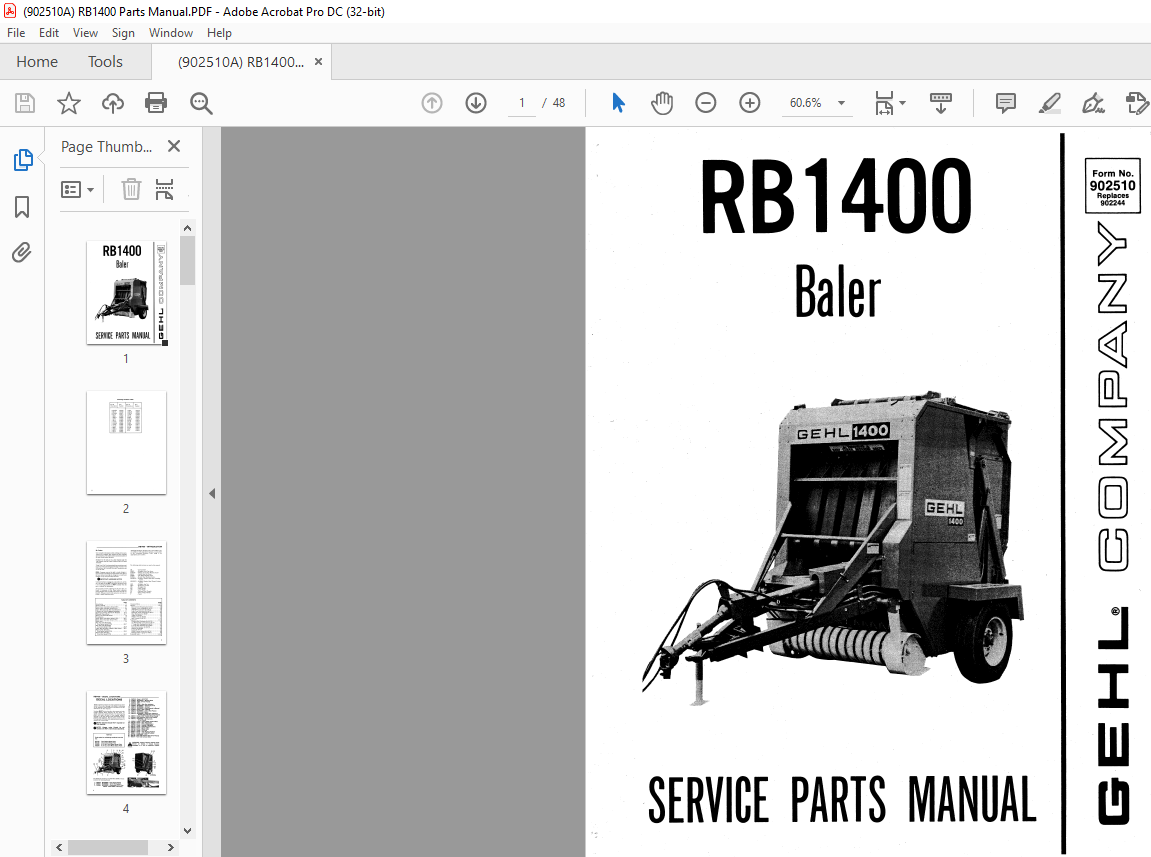Click the upload to cloud icon
1151x857 pixels.
click(112, 103)
